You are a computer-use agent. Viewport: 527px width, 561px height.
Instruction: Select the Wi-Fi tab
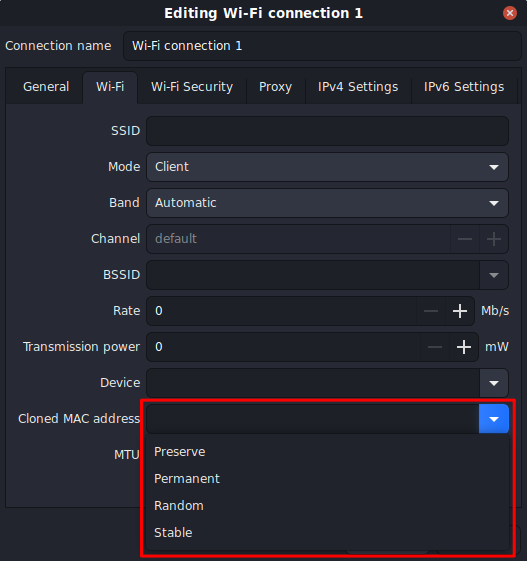[110, 87]
